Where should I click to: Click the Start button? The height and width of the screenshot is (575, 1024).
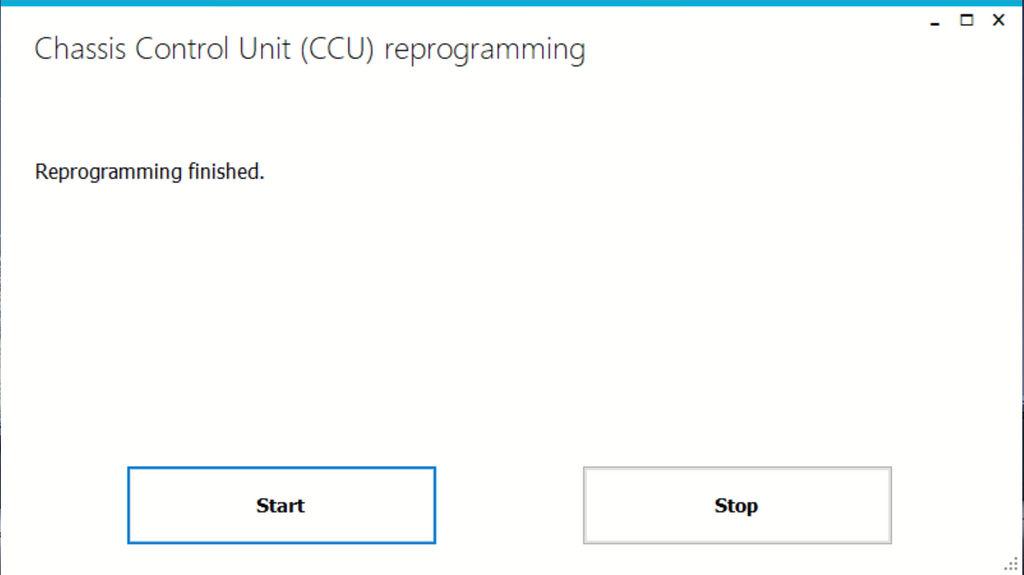coord(281,505)
